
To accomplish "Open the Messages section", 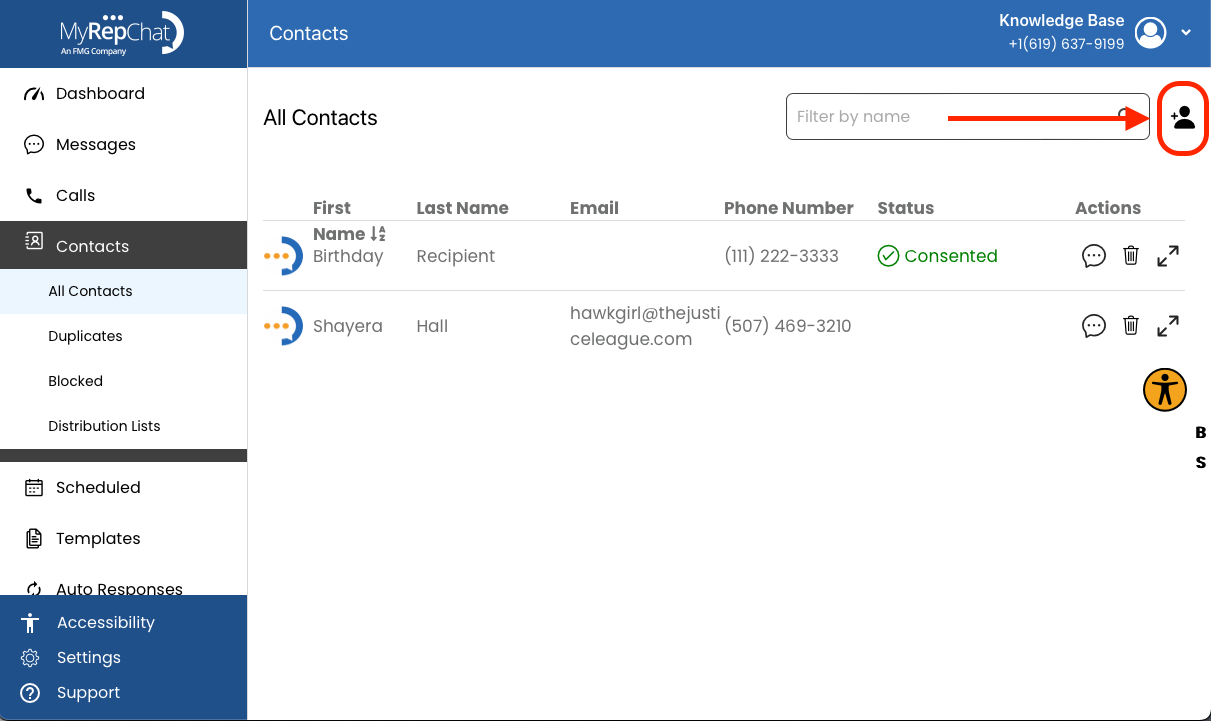I will [124, 145].
